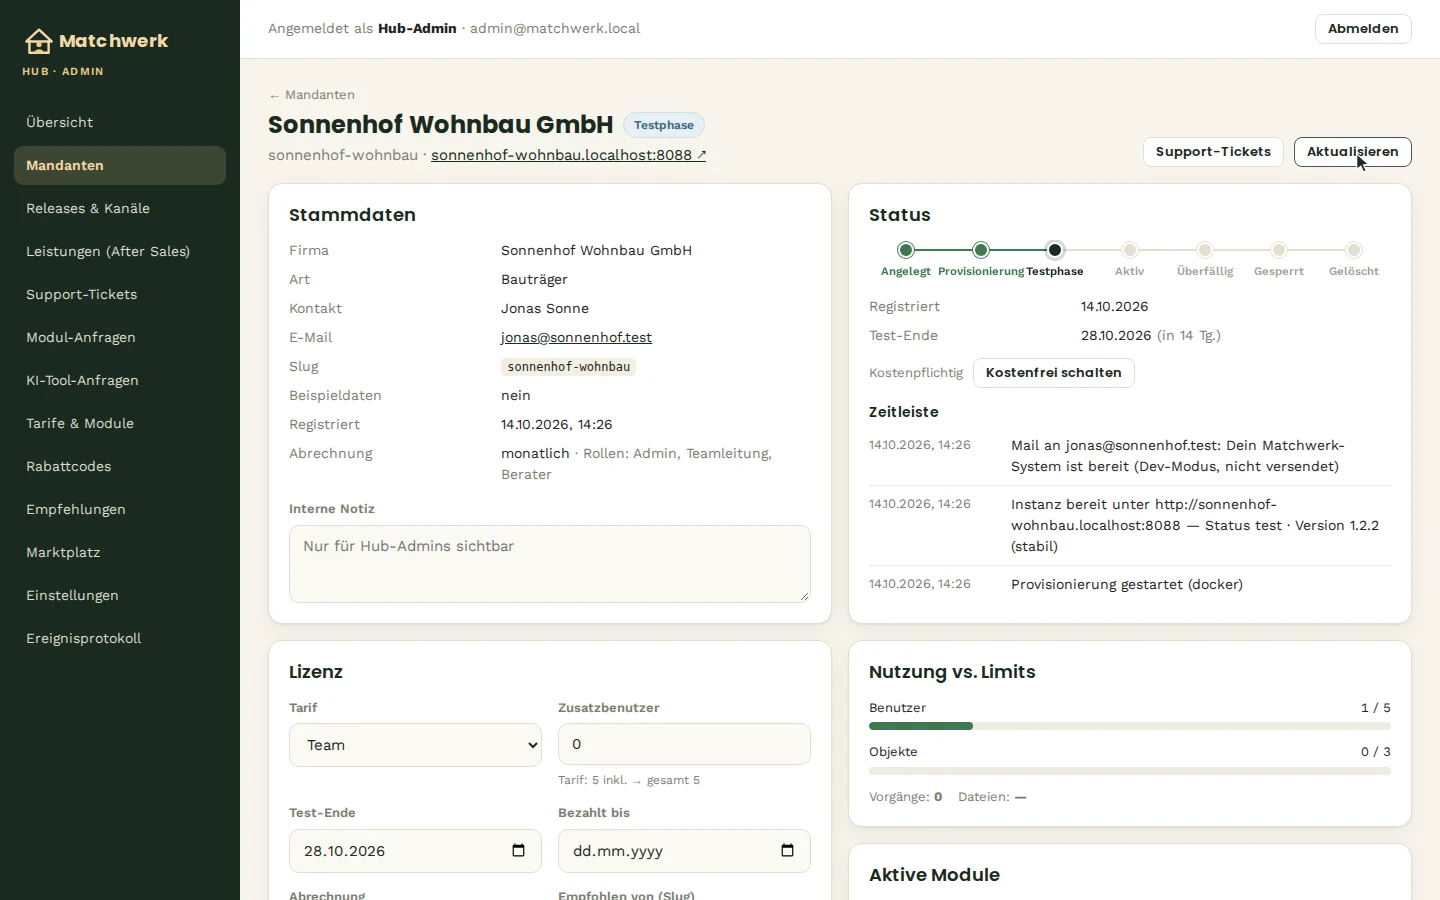Viewport: 1440px width, 900px height.
Task: Open Empfehlungen page
Action: point(120,509)
